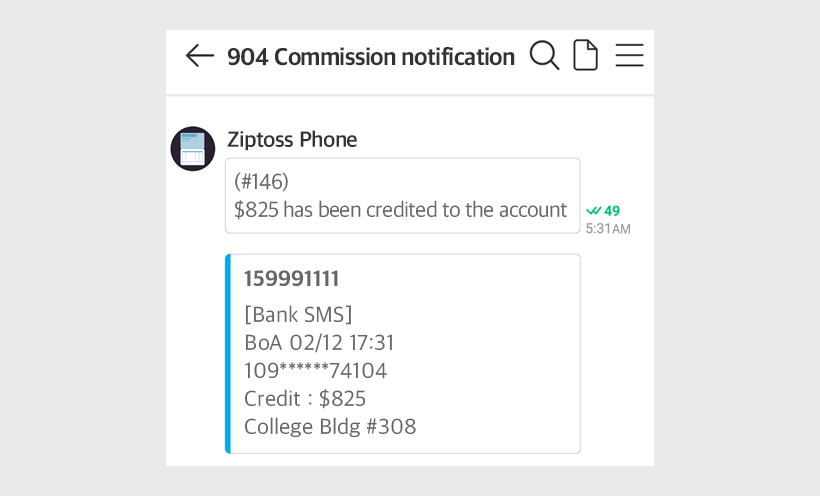820x496 pixels.
Task: Click the 5:31AM message timestamp
Action: (608, 229)
